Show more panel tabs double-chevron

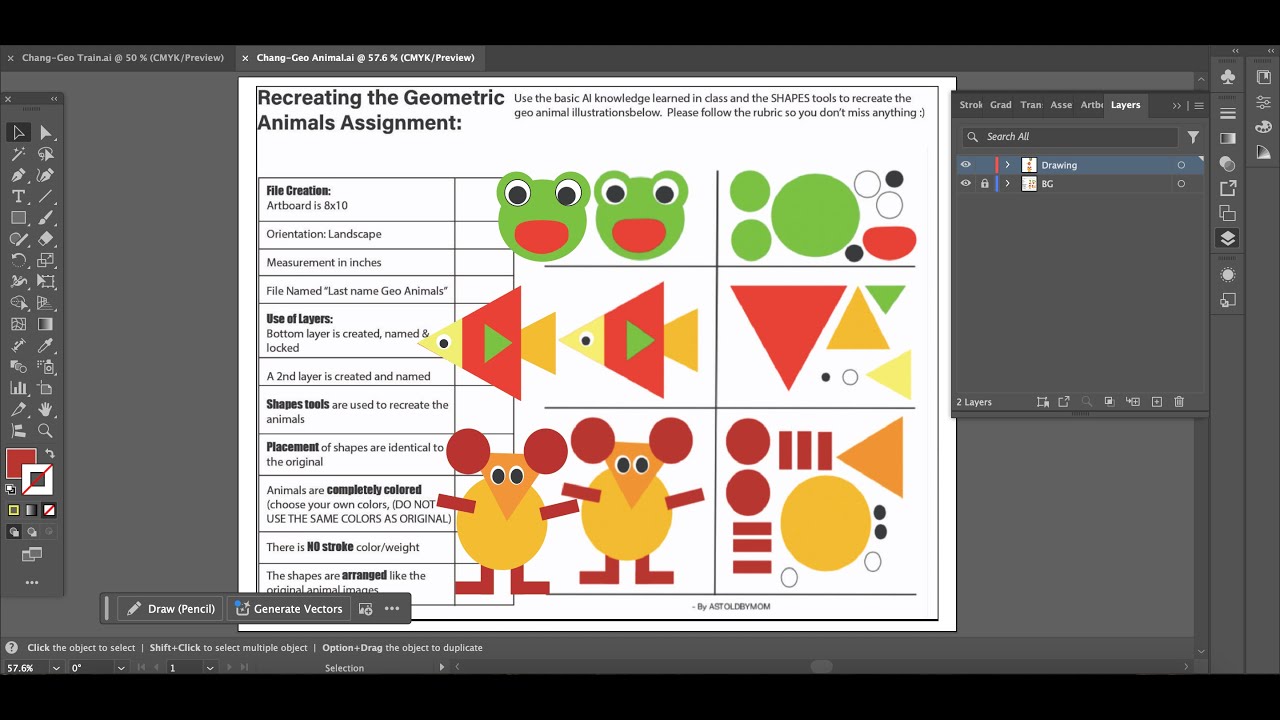[1177, 105]
